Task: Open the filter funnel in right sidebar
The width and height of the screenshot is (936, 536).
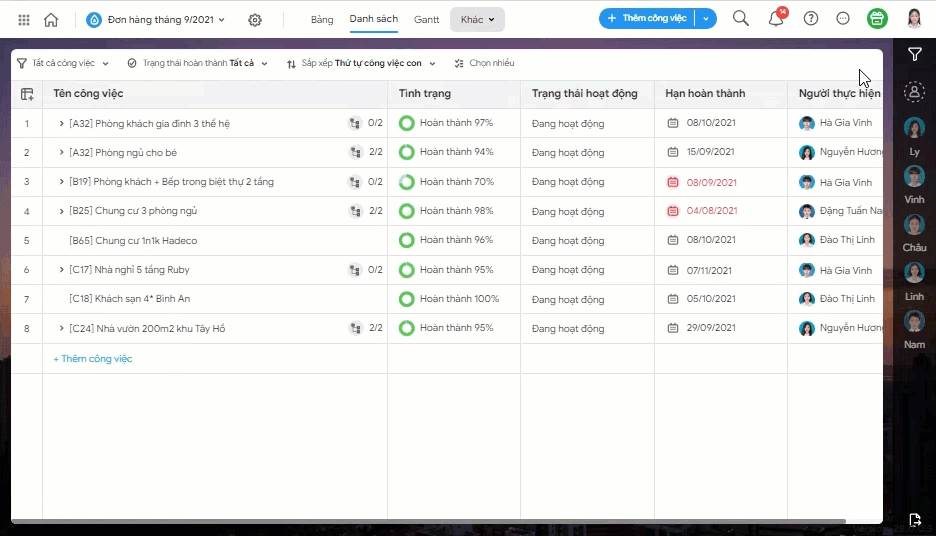Action: click(915, 54)
